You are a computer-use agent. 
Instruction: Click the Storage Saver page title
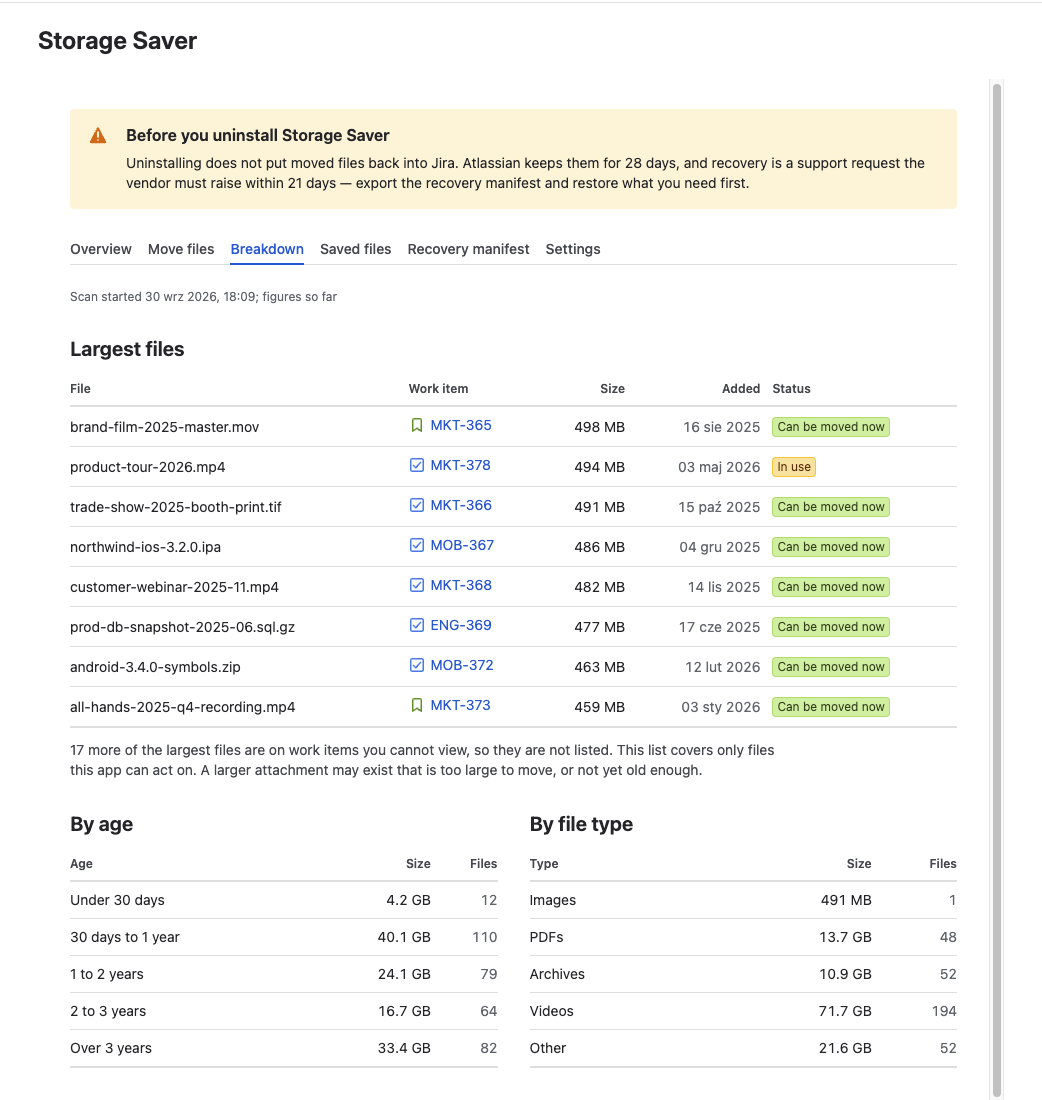coord(117,41)
